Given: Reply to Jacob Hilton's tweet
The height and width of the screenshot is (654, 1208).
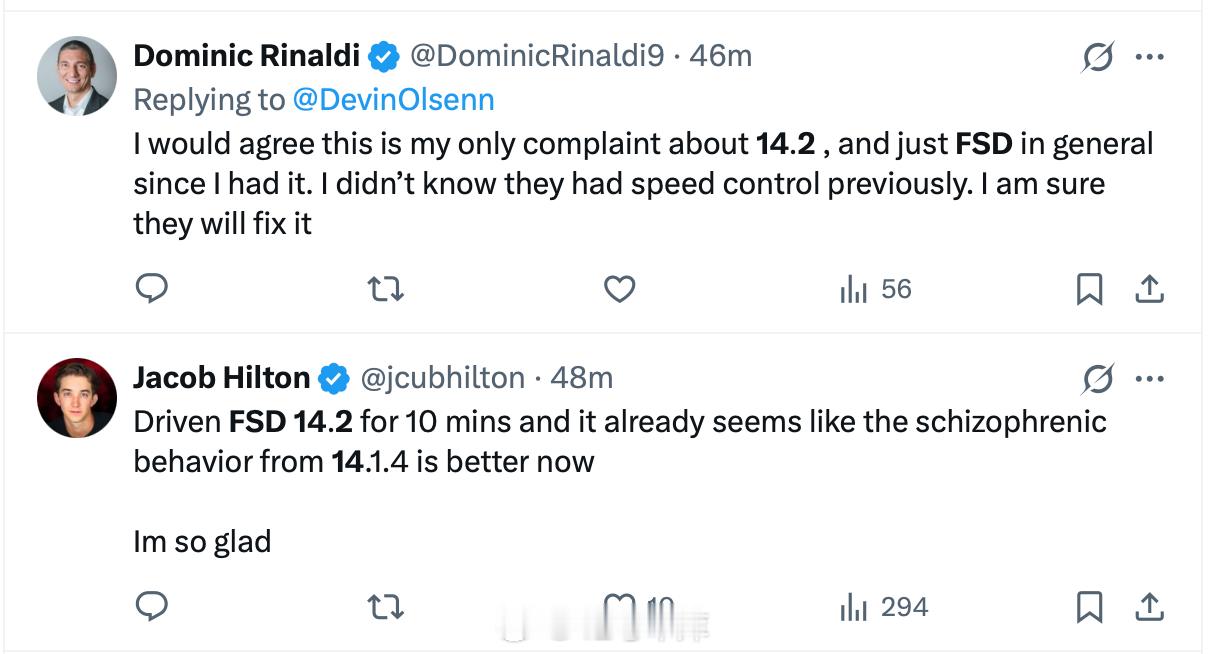Looking at the screenshot, I should tap(151, 606).
